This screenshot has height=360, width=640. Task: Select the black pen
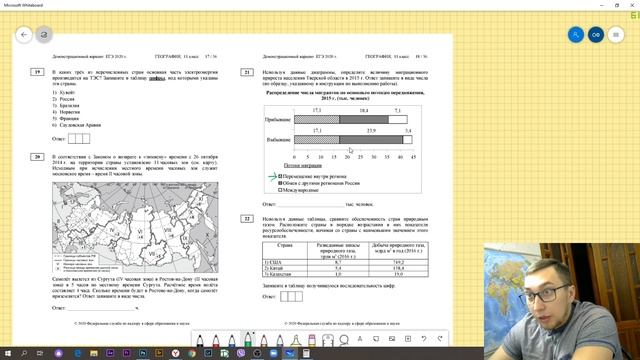click(x=200, y=340)
